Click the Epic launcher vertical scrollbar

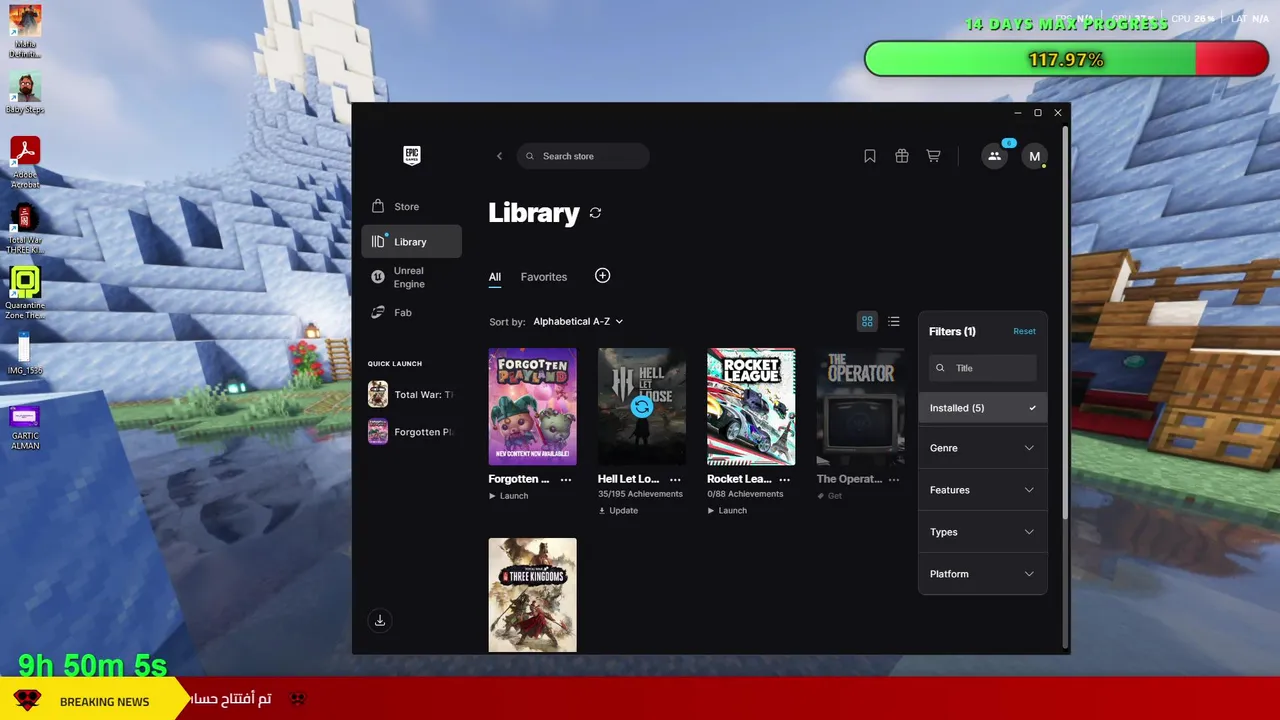pos(1065,322)
